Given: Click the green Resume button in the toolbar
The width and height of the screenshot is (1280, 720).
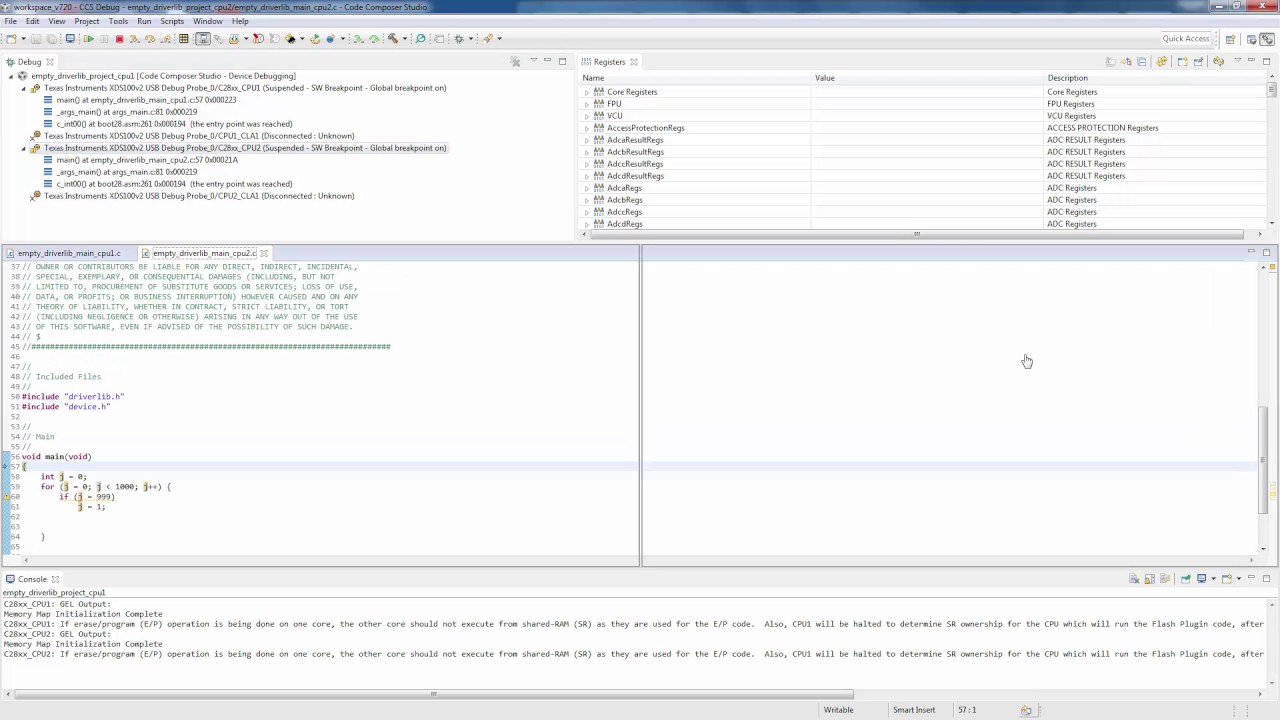Looking at the screenshot, I should coord(89,39).
